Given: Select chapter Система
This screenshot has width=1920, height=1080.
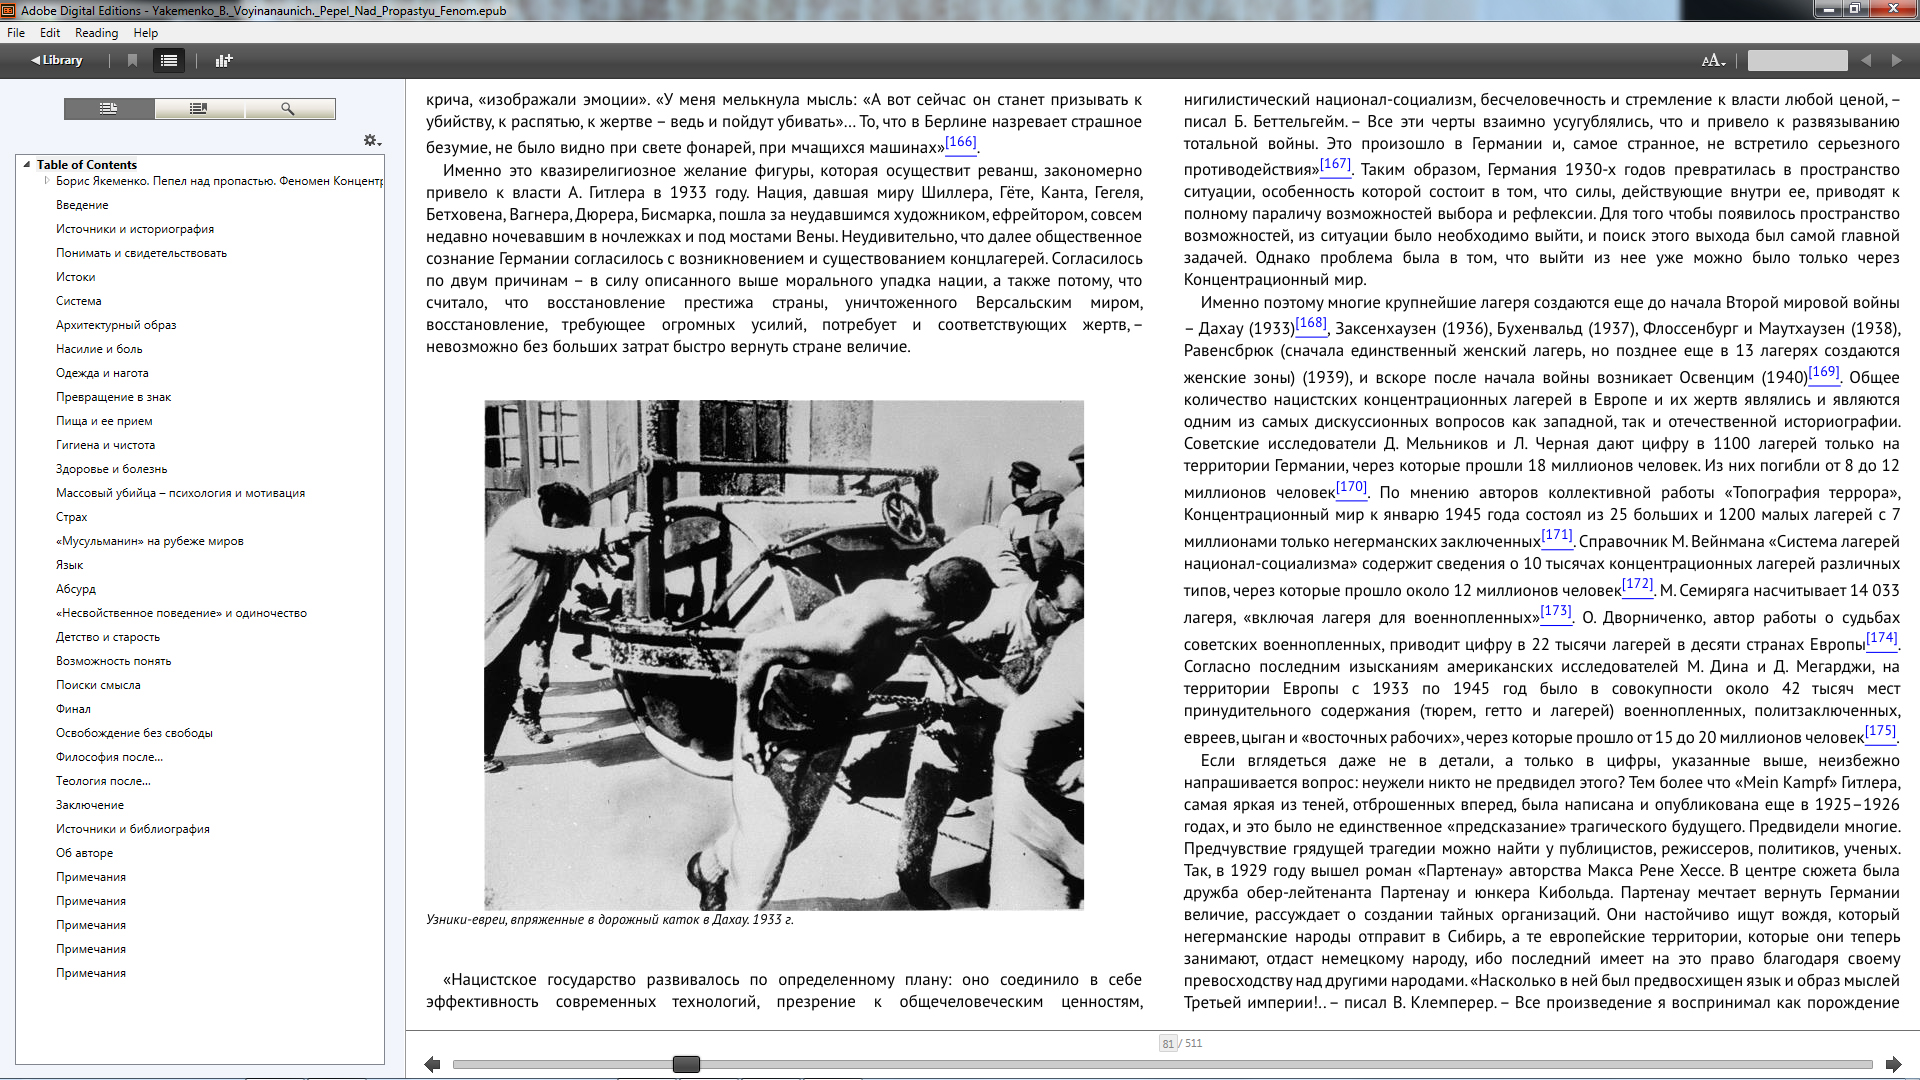Looking at the screenshot, I should [x=79, y=301].
